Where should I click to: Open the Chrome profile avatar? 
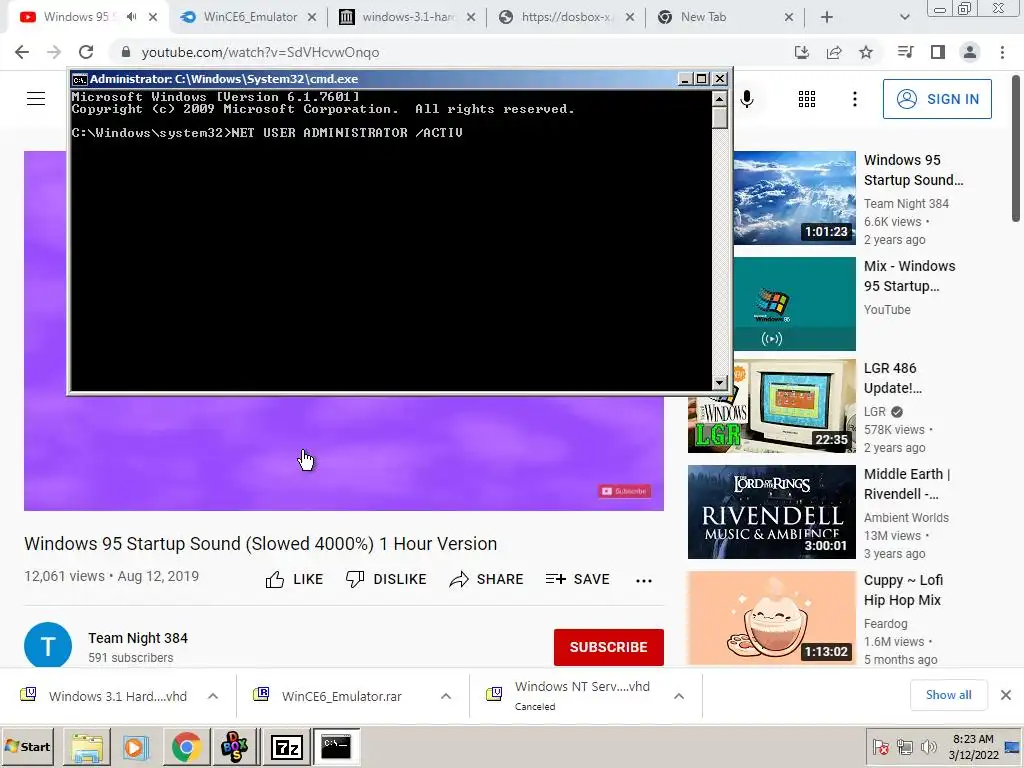tap(970, 52)
